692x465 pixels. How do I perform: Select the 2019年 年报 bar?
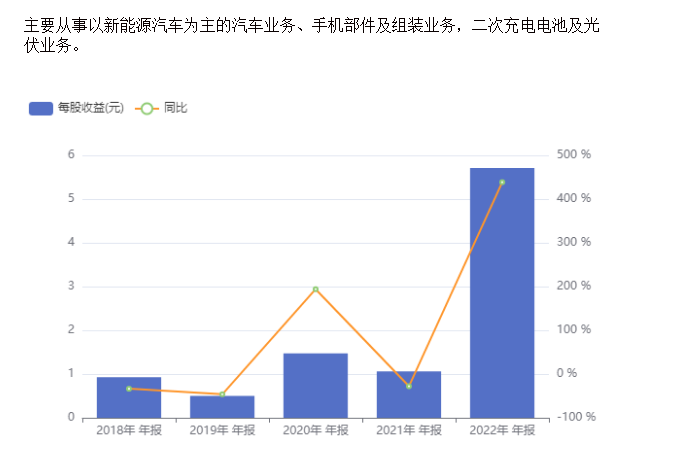coord(222,407)
